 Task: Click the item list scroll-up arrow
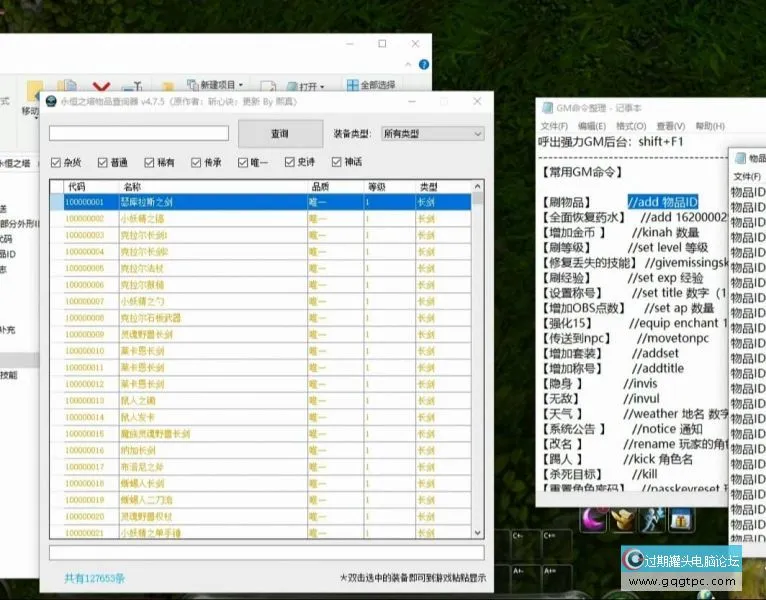point(478,186)
